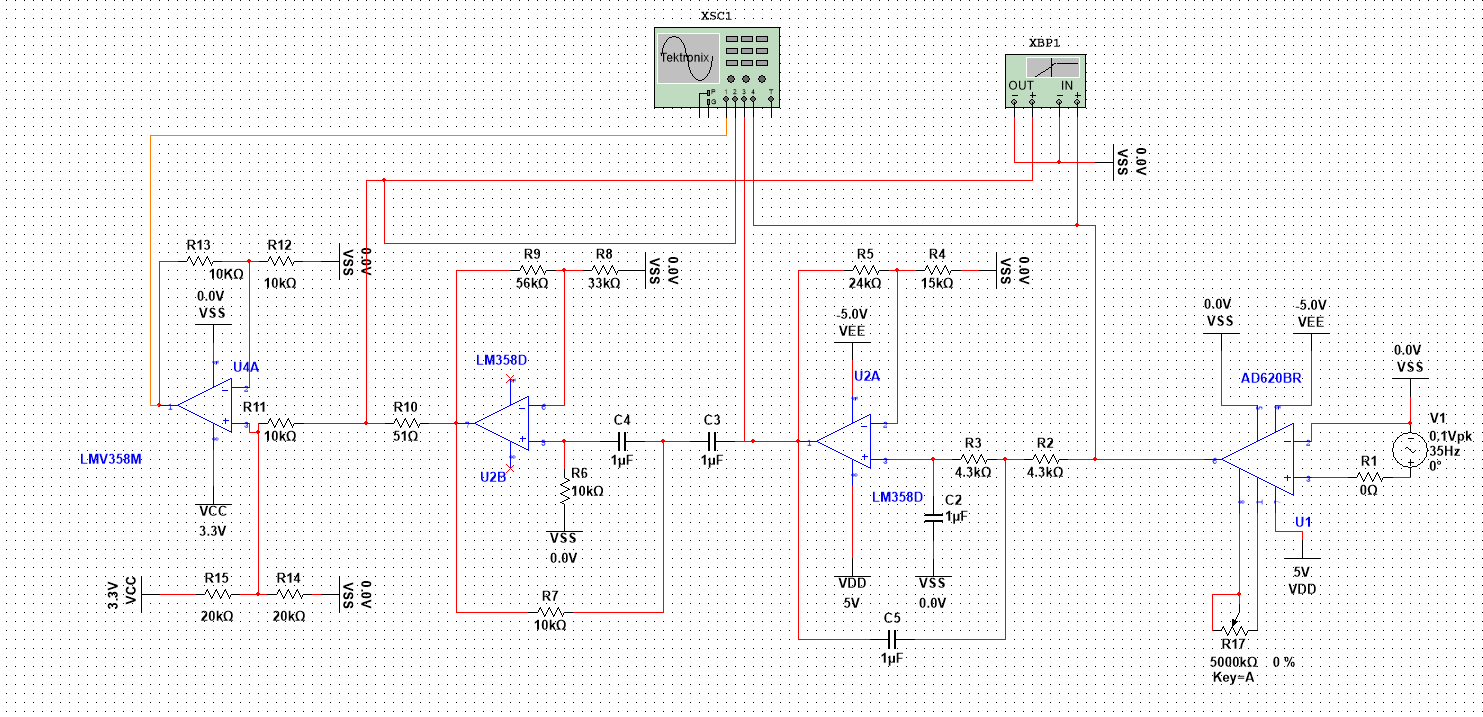Select the R3 resistor symbol

coord(973,459)
